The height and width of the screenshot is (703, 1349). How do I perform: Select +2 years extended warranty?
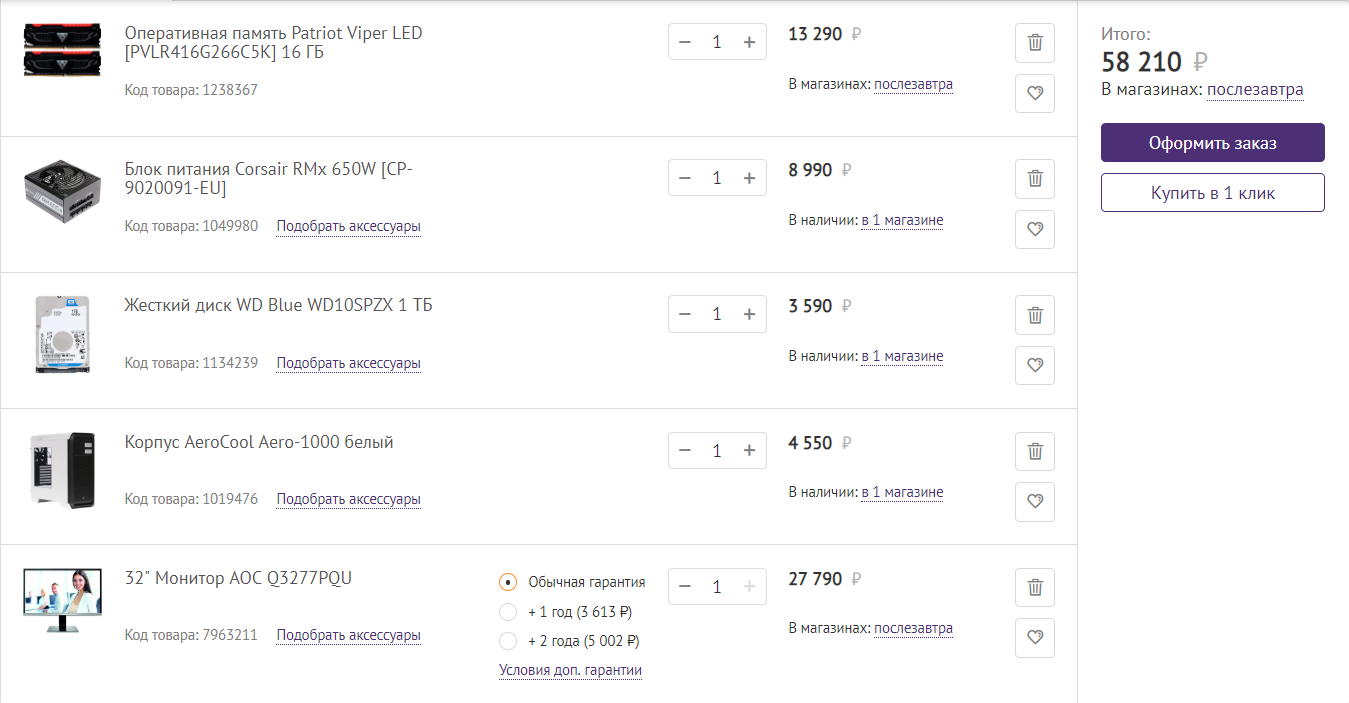(508, 641)
